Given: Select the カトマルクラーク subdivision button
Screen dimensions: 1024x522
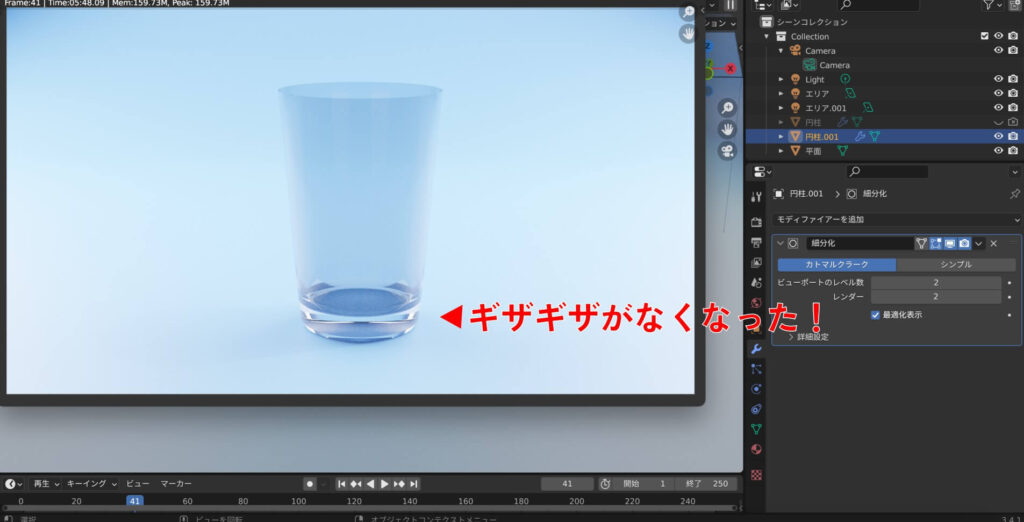Looking at the screenshot, I should point(837,265).
